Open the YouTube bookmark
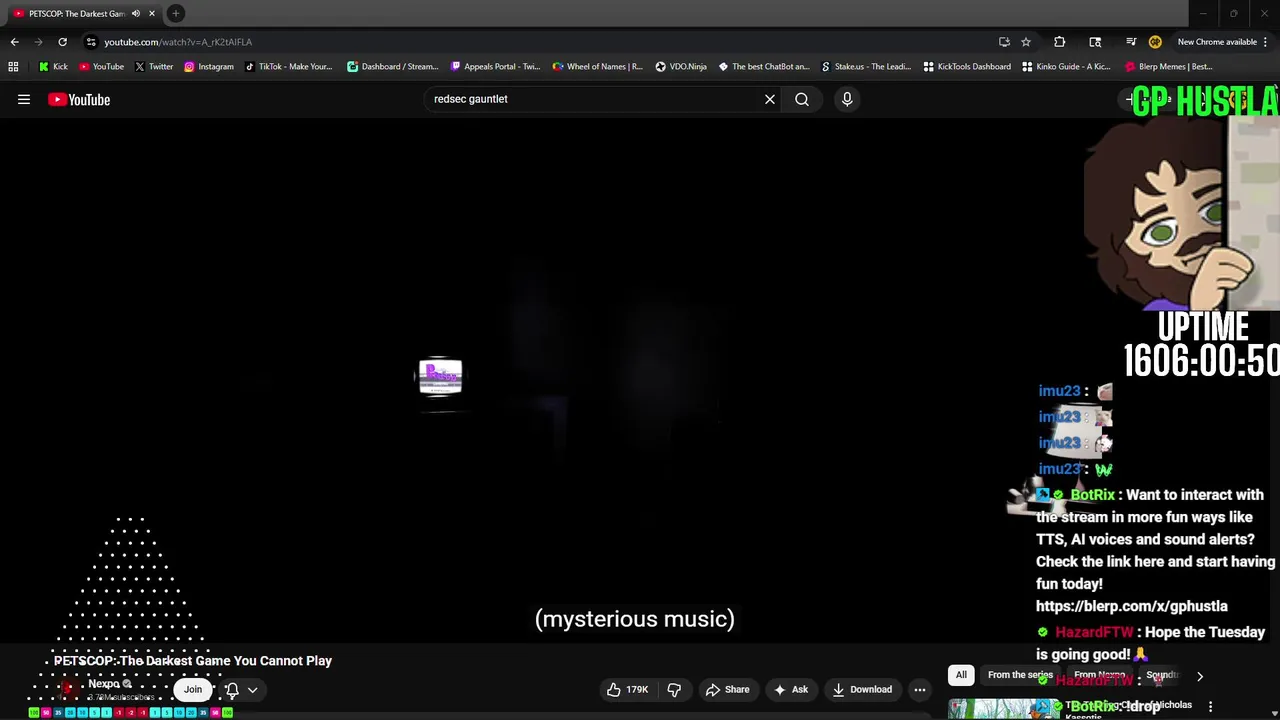The width and height of the screenshot is (1280, 720). [101, 67]
